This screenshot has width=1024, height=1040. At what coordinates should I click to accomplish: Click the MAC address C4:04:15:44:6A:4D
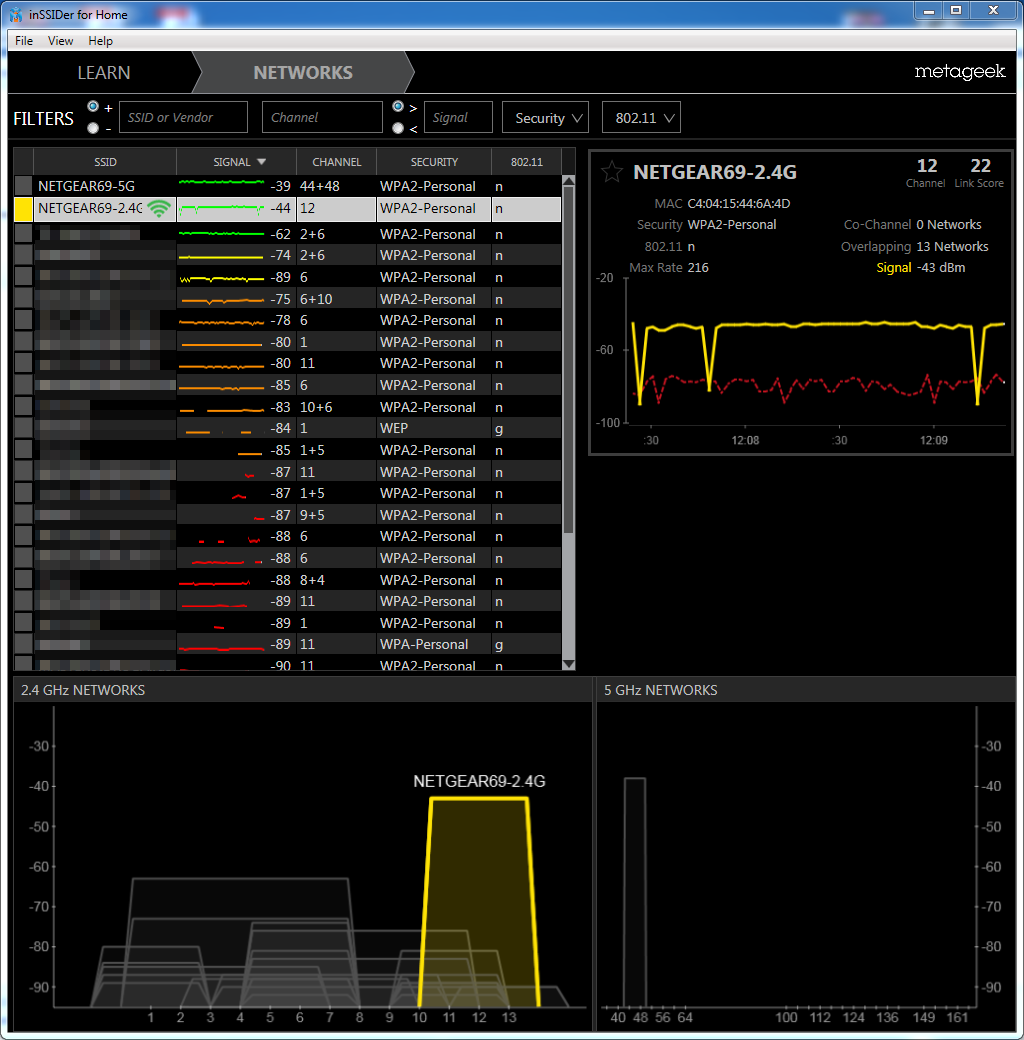[738, 204]
